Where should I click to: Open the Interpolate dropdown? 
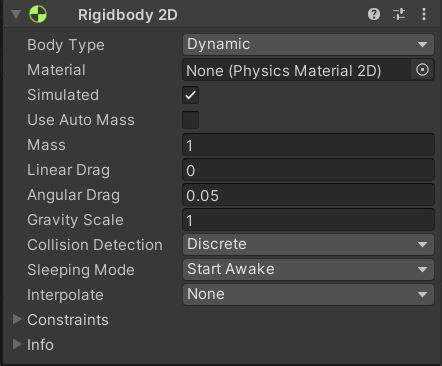point(308,294)
